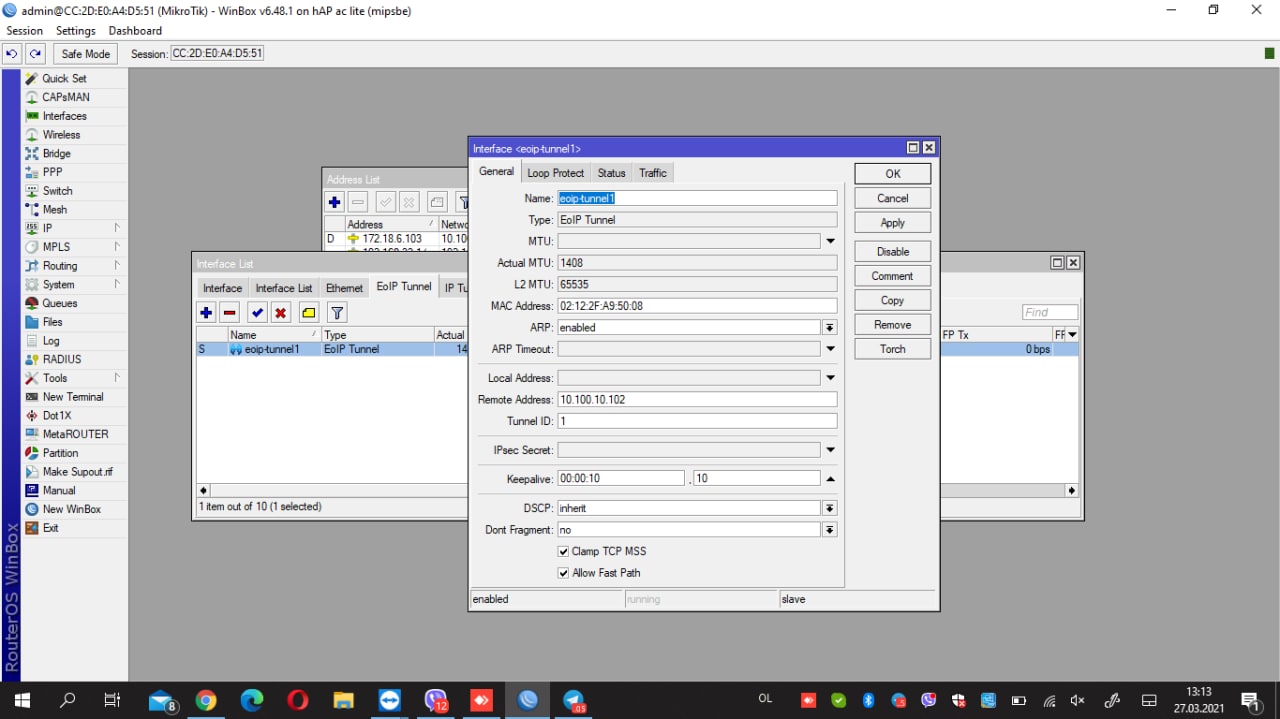Open Partition menu
The width and height of the screenshot is (1280, 719).
coord(60,453)
